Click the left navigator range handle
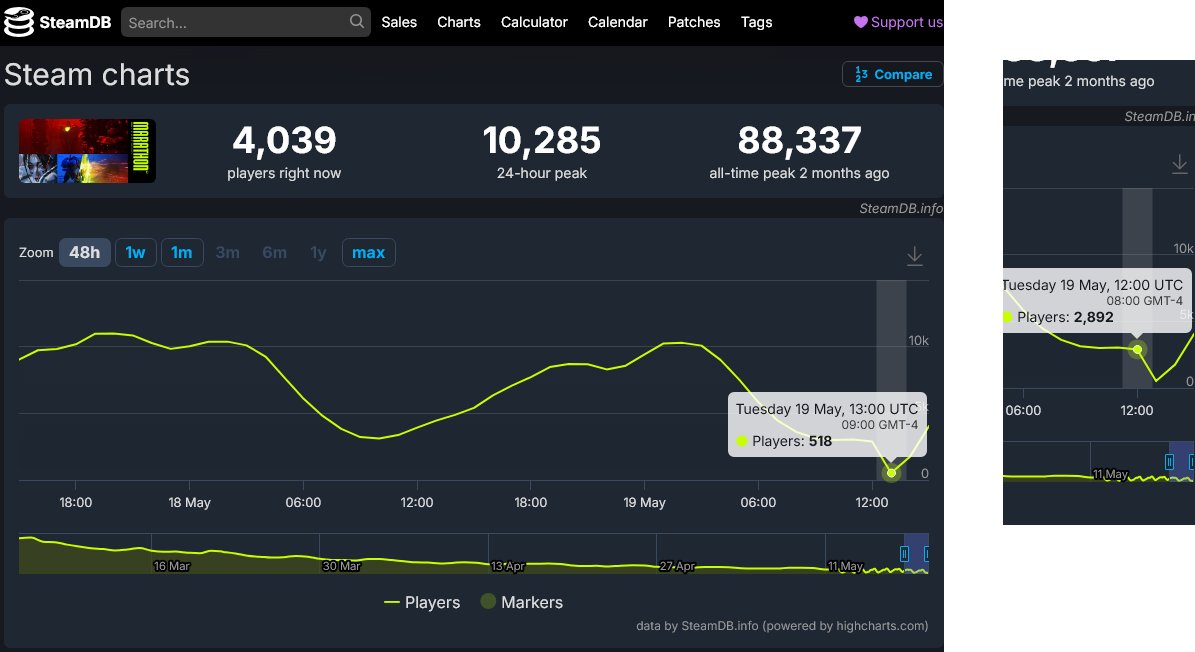This screenshot has height=652, width=1195. [x=905, y=554]
